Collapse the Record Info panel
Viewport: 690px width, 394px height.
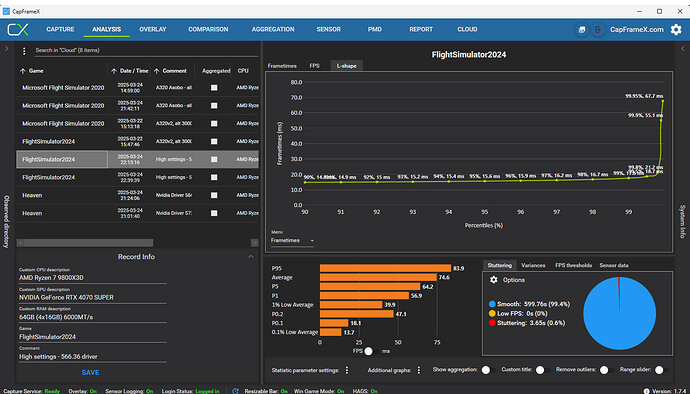[251, 257]
